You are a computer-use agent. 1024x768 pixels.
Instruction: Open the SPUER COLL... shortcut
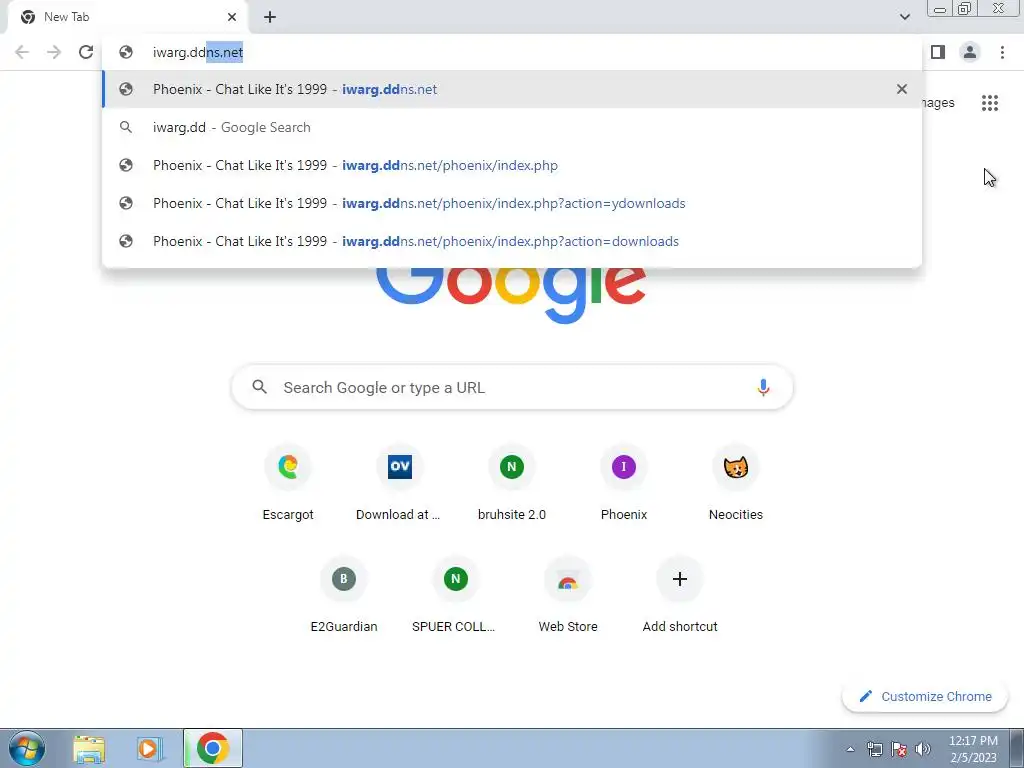click(x=456, y=595)
